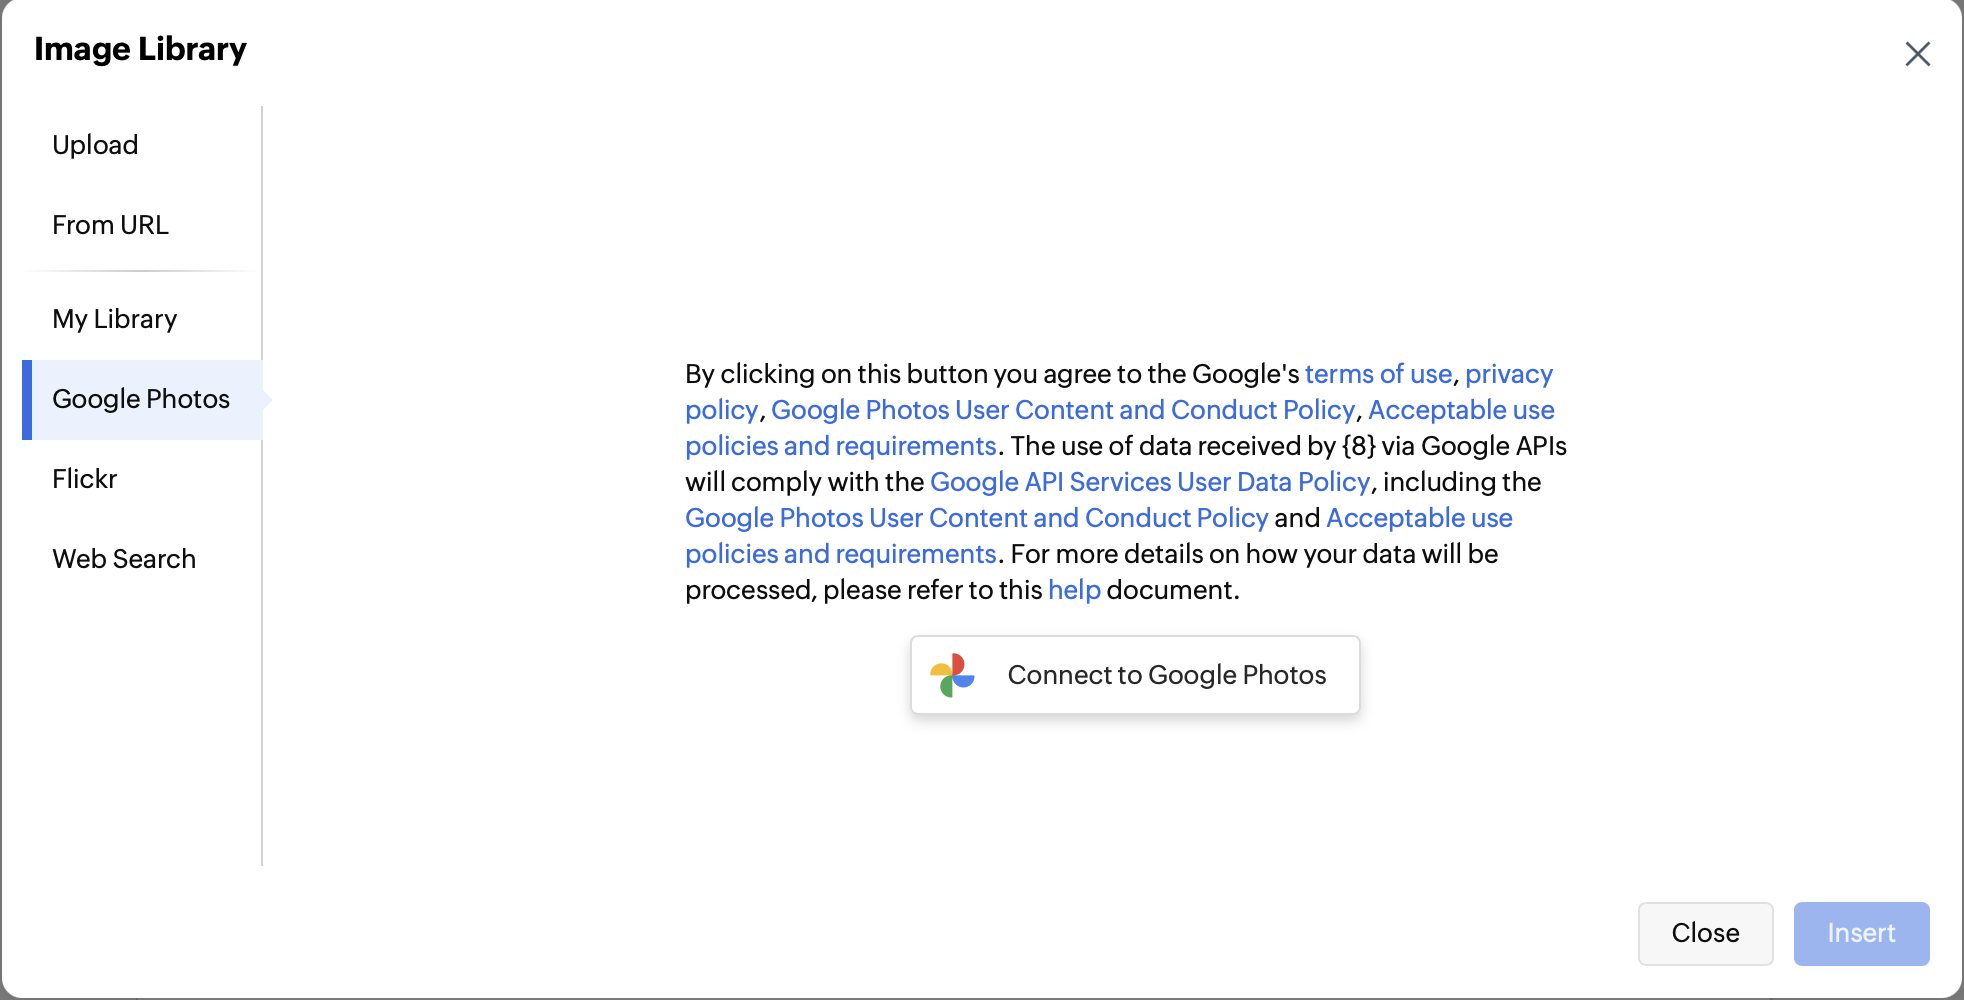Click the Image Library dialog title
This screenshot has height=1000, width=1964.
(140, 49)
